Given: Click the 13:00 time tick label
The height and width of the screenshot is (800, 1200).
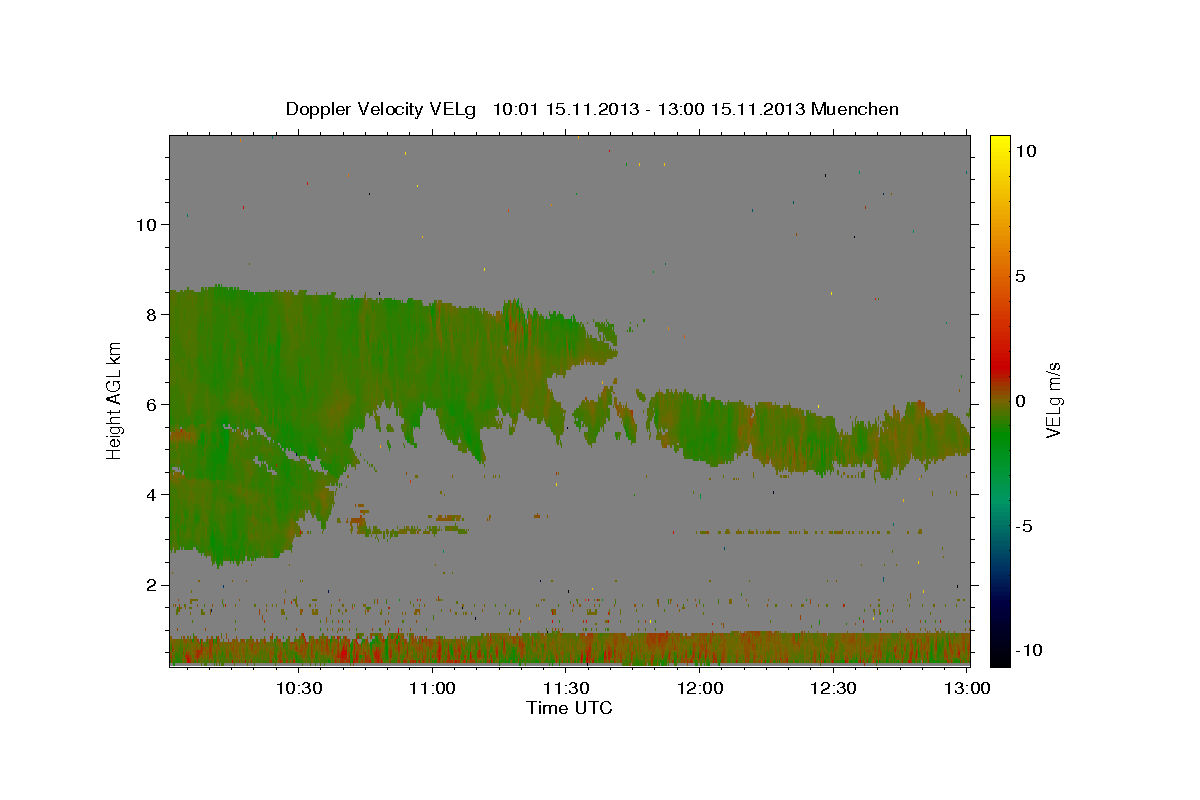Looking at the screenshot, I should pyautogui.click(x=966, y=689).
